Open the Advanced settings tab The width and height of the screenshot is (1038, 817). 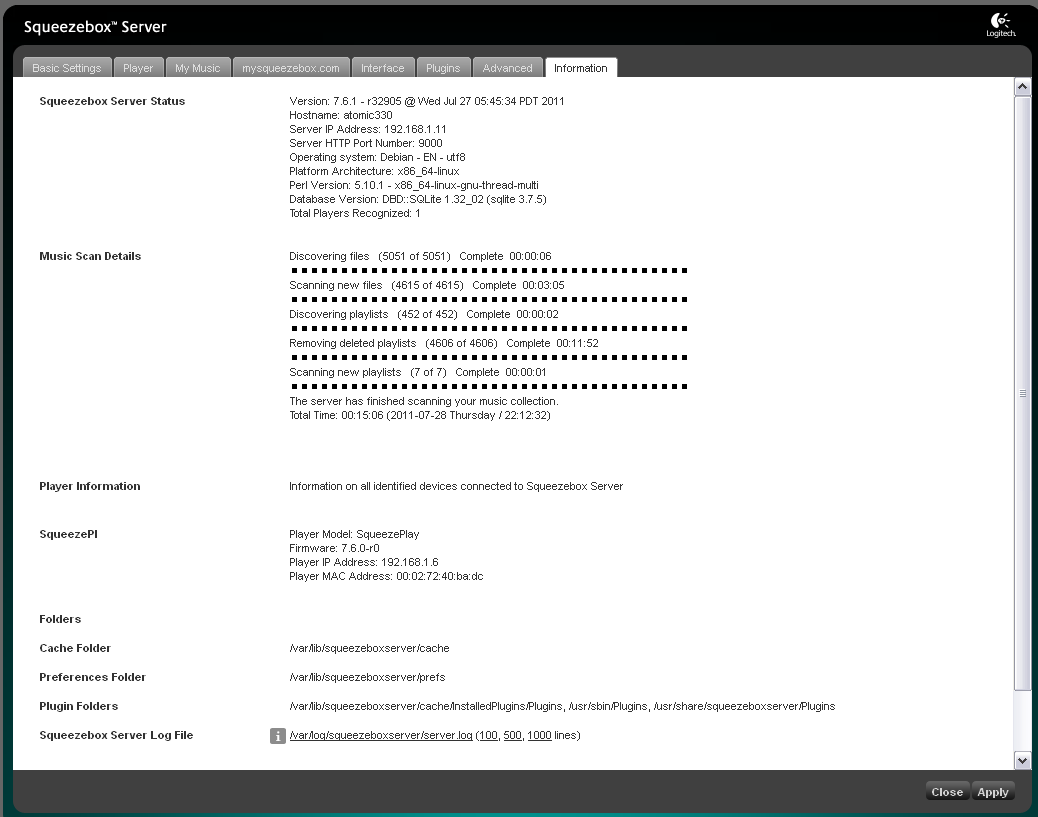507,68
